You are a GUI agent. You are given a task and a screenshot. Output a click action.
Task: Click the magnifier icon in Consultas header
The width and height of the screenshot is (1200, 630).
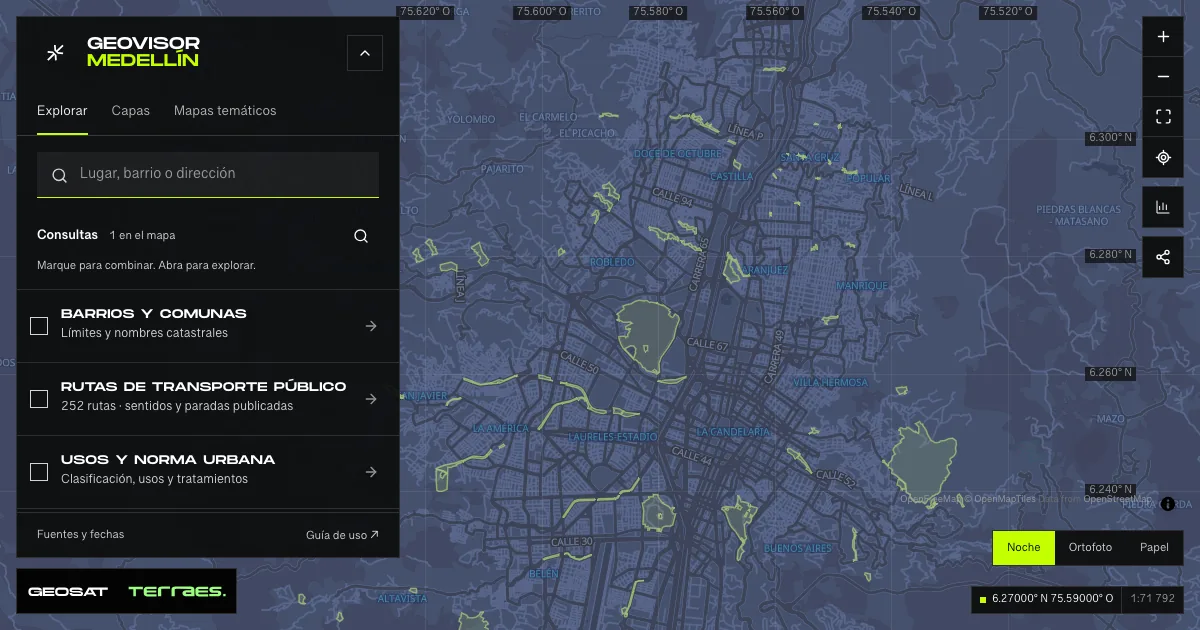pyautogui.click(x=361, y=236)
